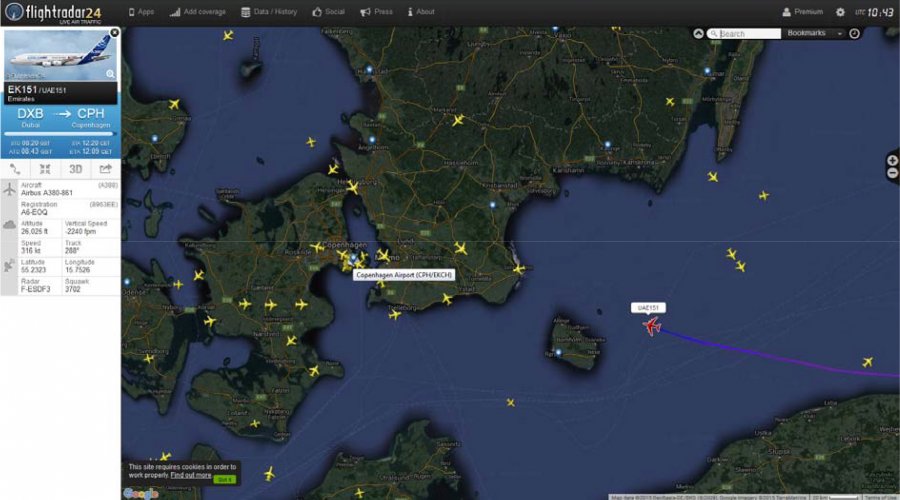The height and width of the screenshot is (500, 900).
Task: Collapse the search bar with the up-arrow icon
Action: click(x=698, y=33)
